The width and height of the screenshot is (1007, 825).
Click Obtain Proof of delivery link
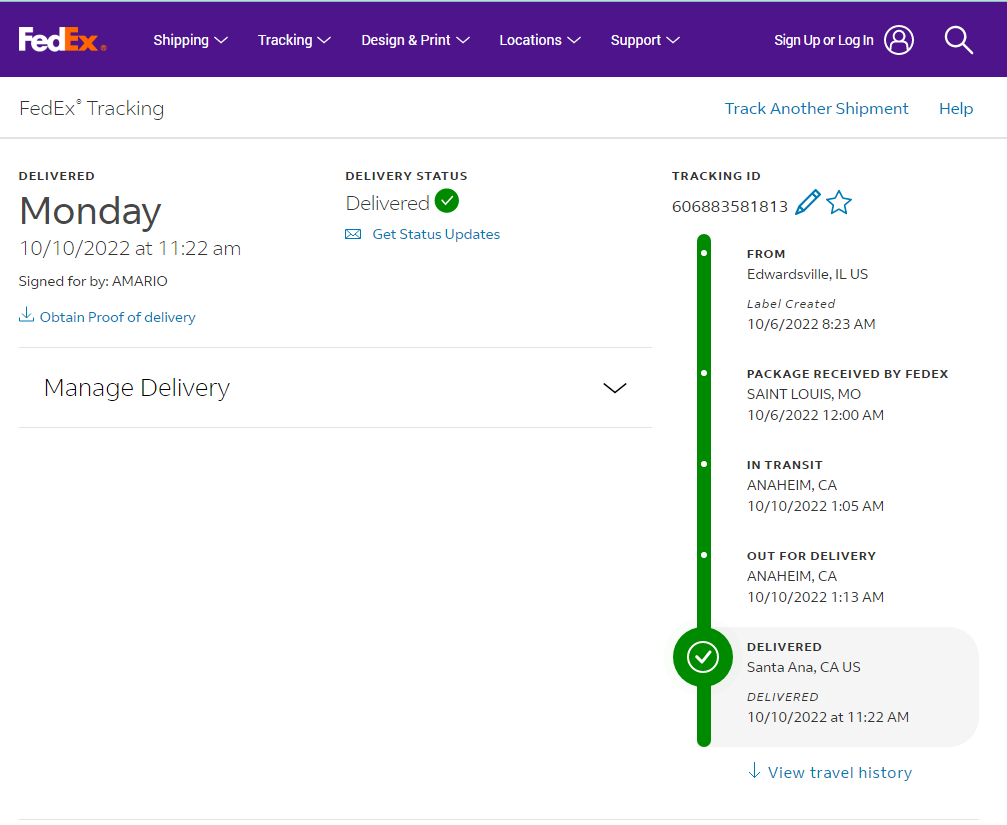pos(118,317)
